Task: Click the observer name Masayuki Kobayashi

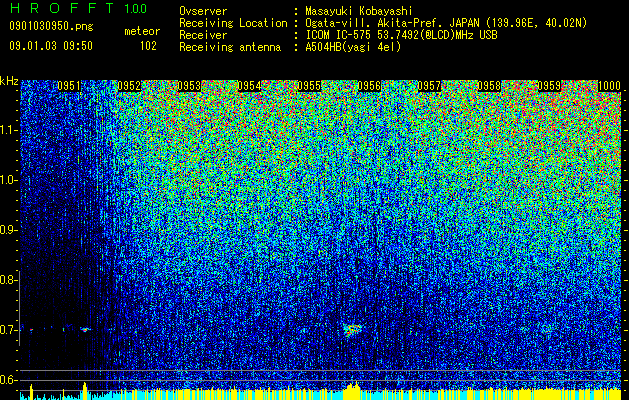Action: pyautogui.click(x=359, y=11)
